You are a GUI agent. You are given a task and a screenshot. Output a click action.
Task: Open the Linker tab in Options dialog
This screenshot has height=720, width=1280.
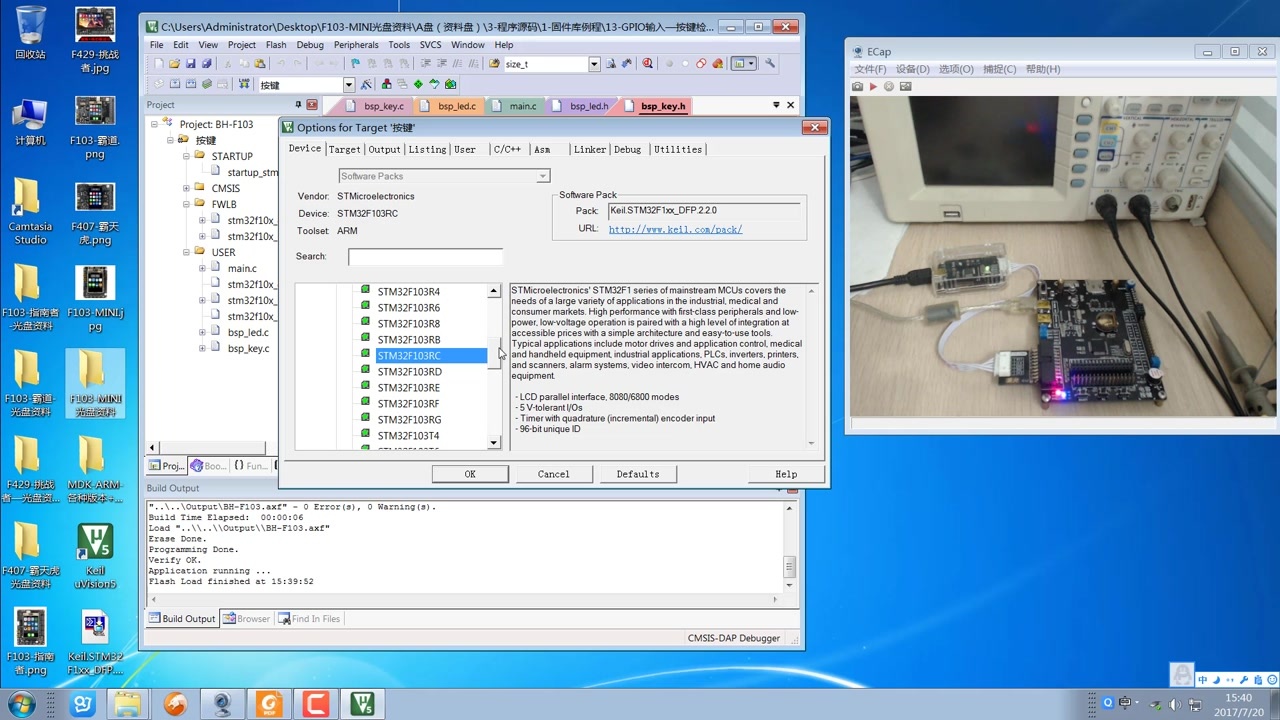coord(589,149)
